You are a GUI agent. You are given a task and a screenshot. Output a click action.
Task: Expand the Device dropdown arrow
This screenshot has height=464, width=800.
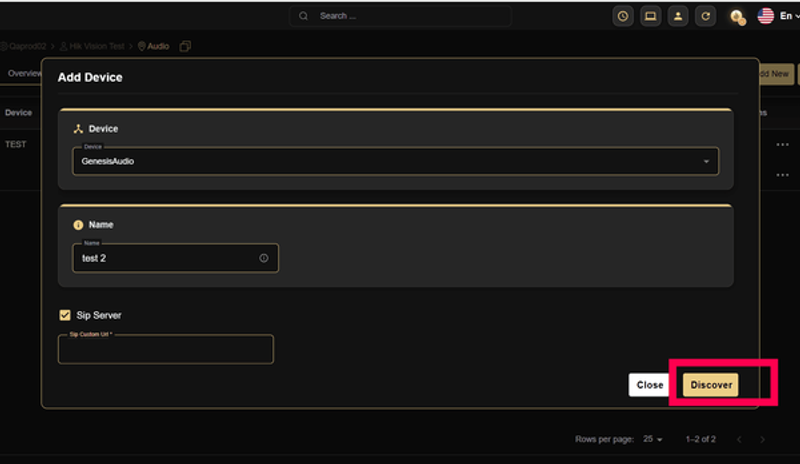point(706,161)
